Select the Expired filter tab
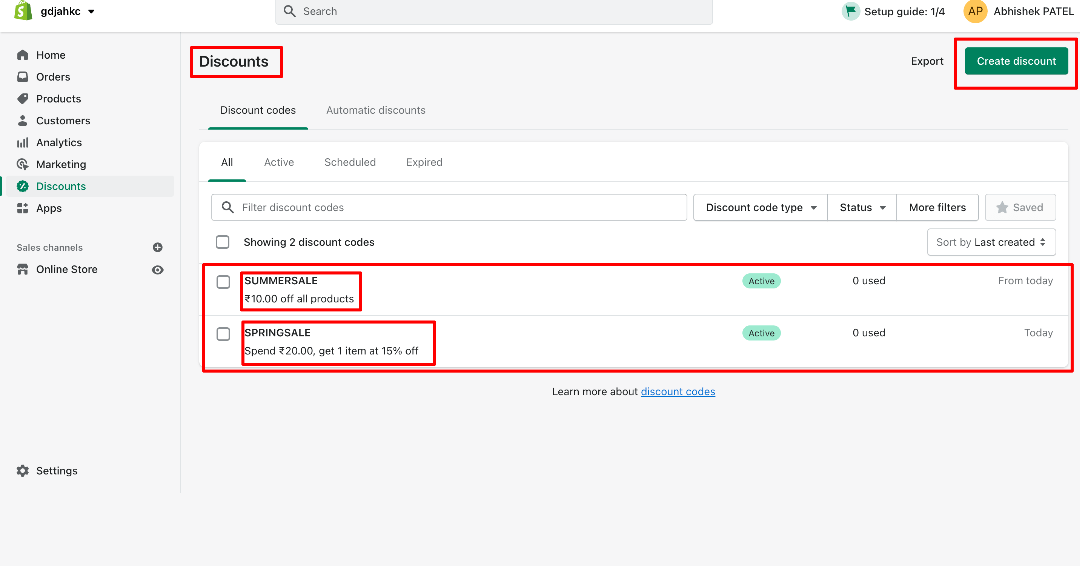The width and height of the screenshot is (1080, 566). [424, 163]
